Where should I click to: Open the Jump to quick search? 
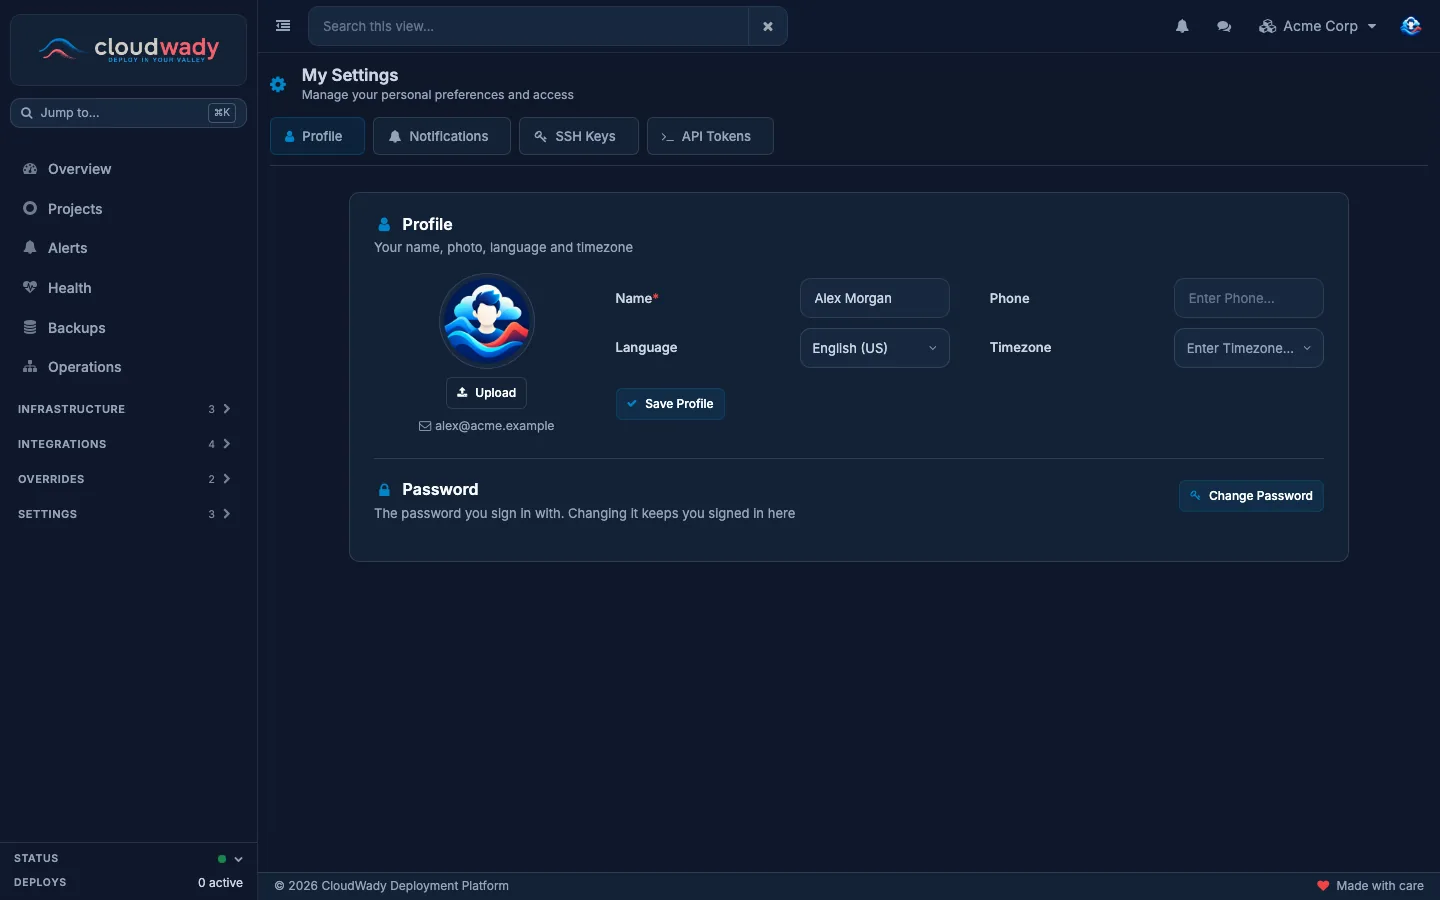coord(128,113)
